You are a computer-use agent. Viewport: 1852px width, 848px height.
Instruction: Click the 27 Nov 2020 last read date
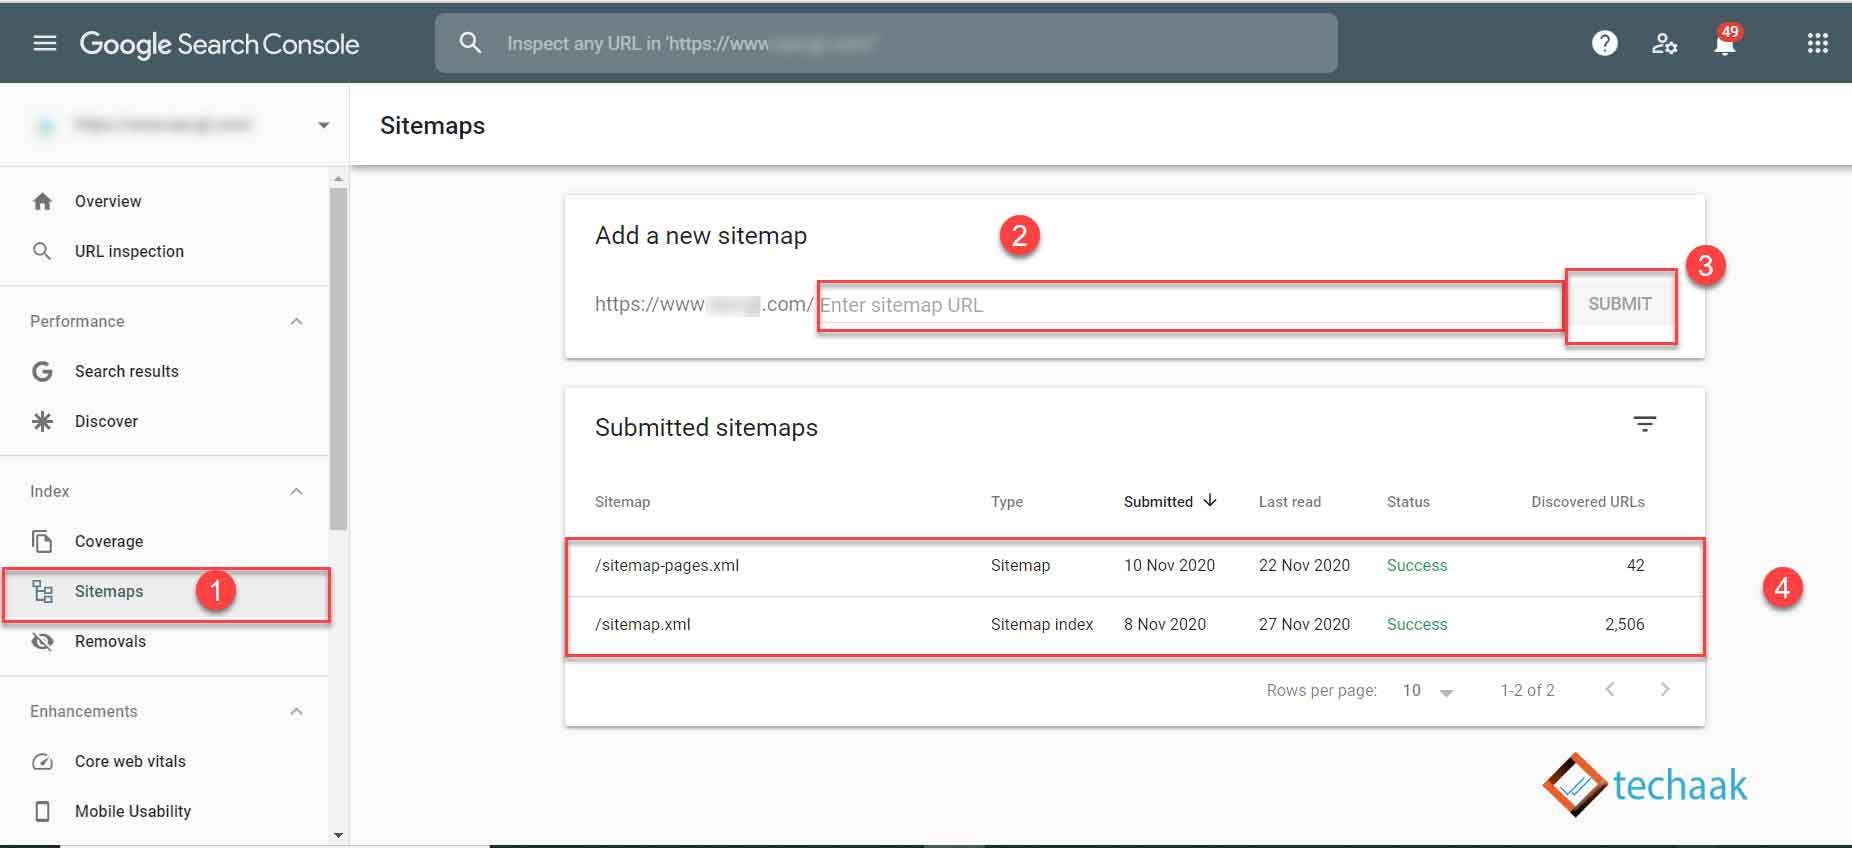pos(1304,624)
